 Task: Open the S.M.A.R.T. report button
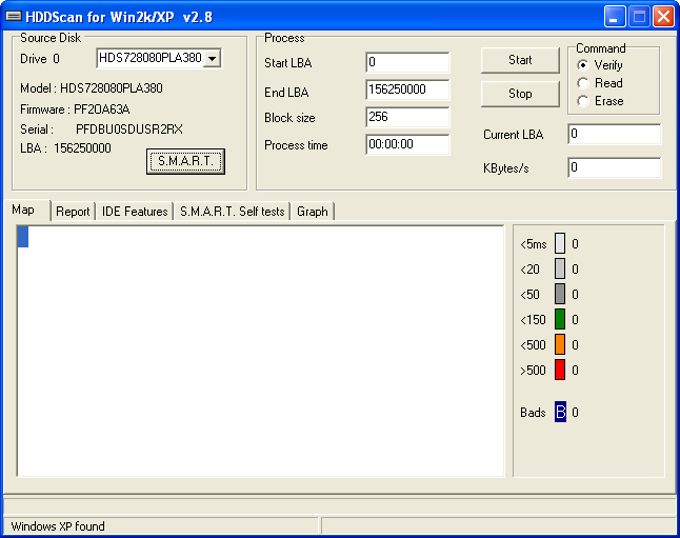[x=185, y=161]
